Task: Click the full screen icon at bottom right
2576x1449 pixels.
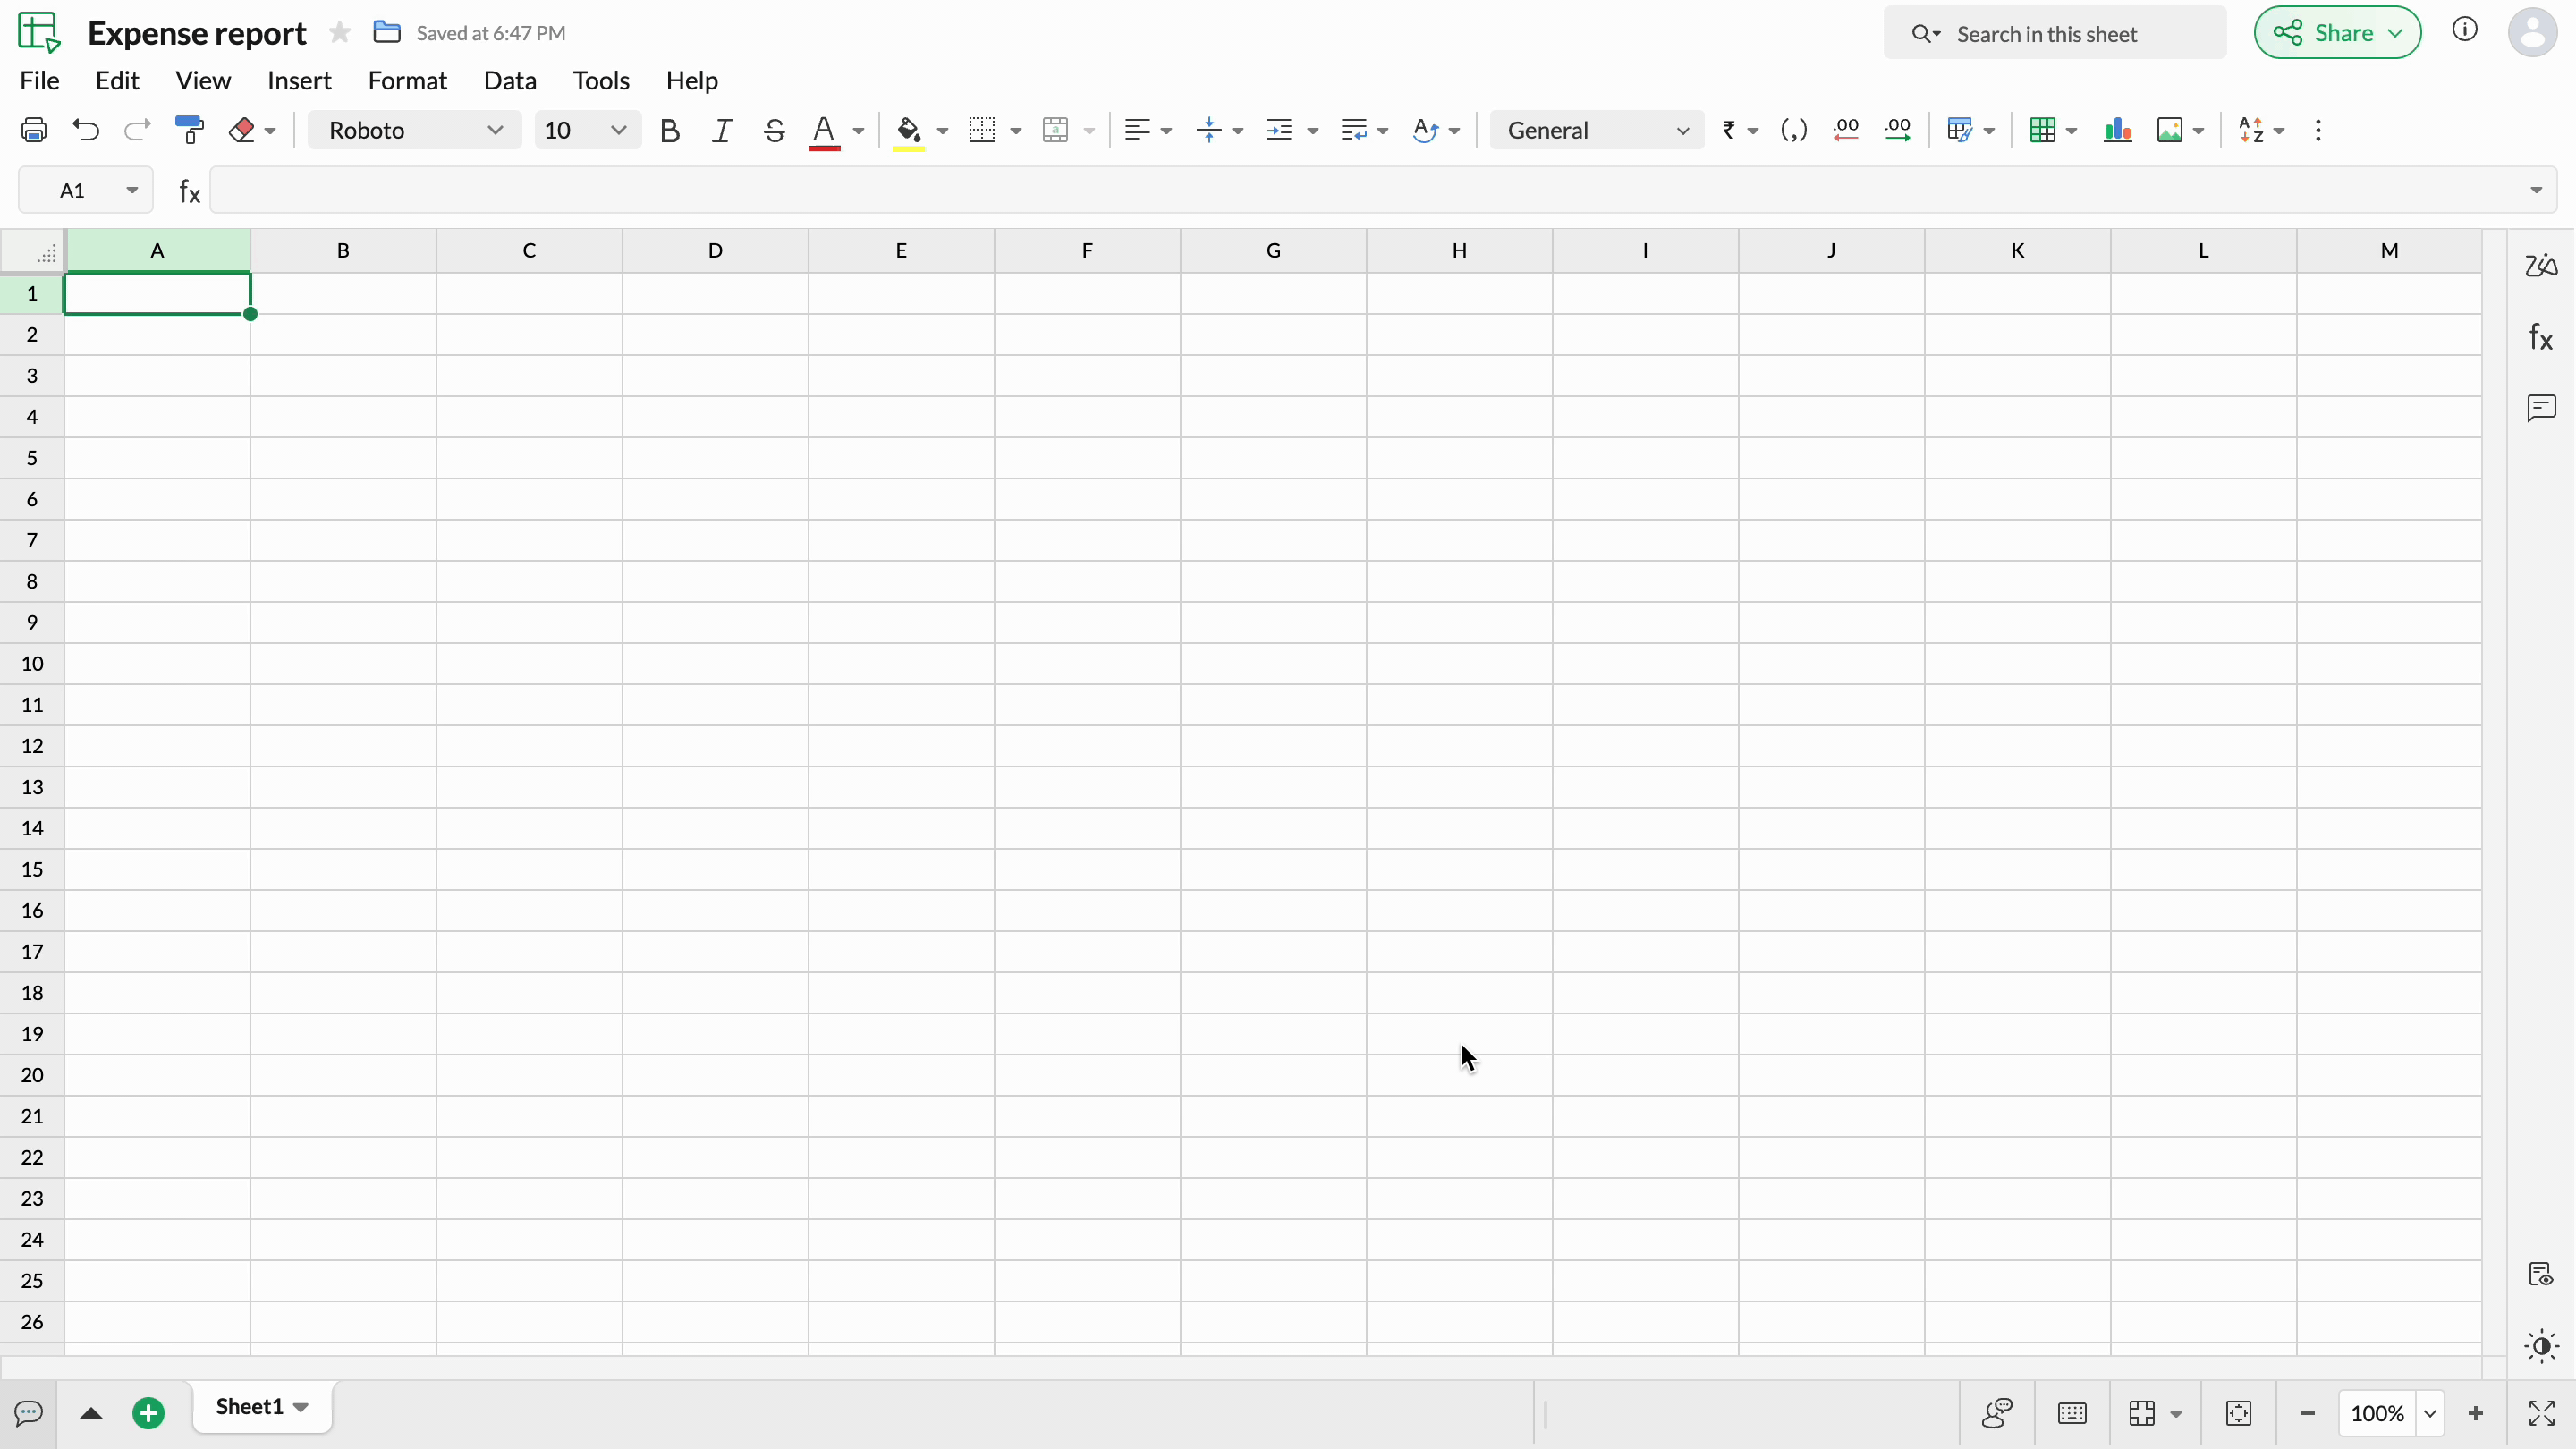Action: click(2541, 1413)
